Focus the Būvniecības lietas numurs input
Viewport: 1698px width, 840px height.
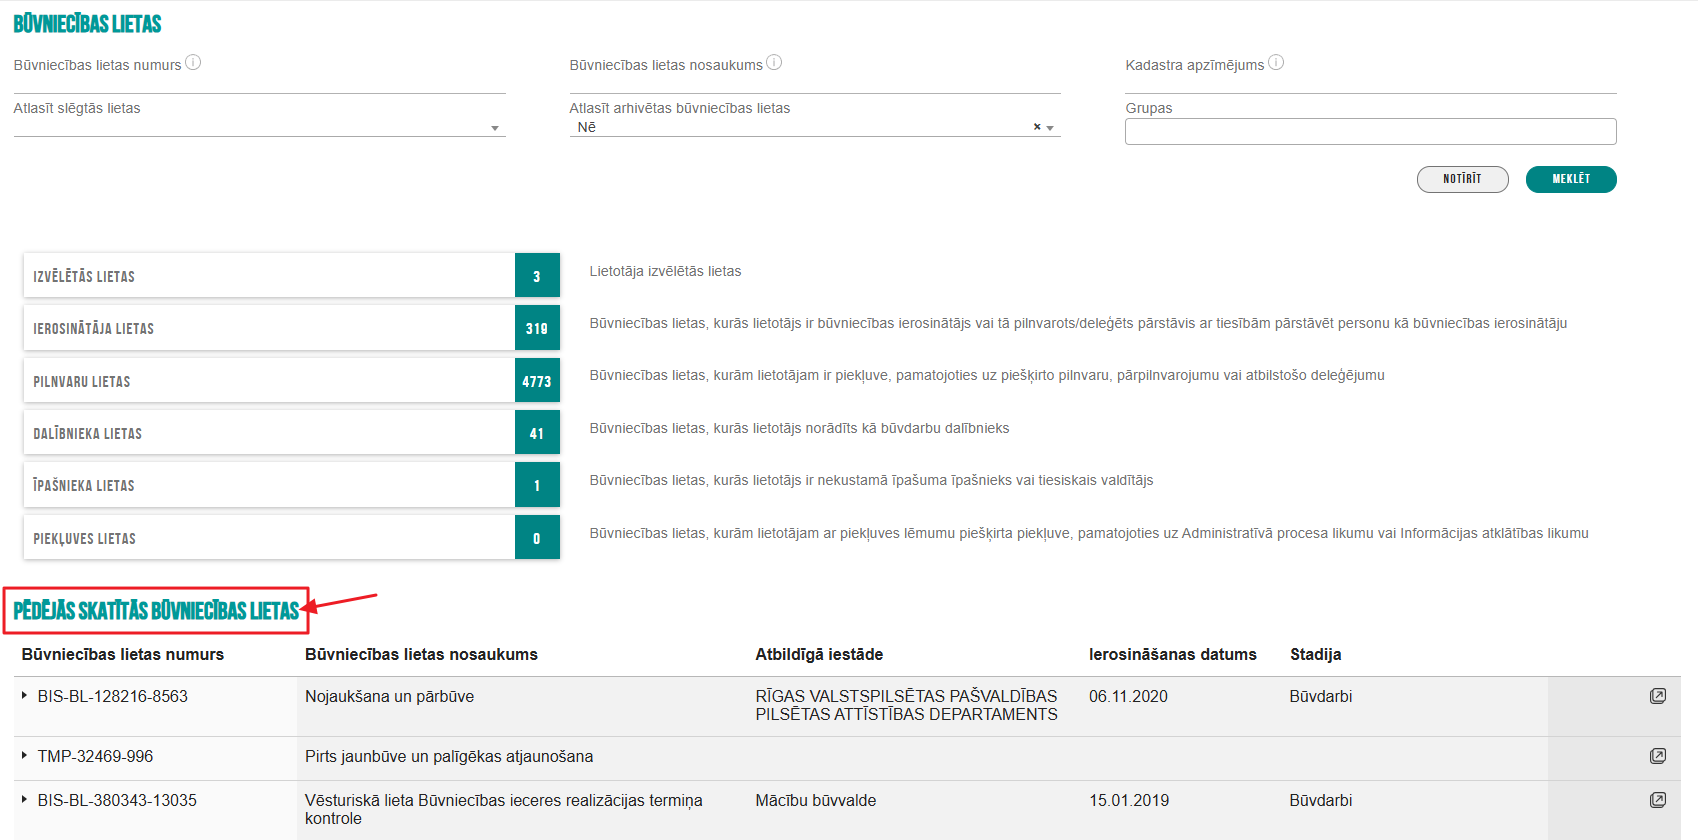point(259,84)
